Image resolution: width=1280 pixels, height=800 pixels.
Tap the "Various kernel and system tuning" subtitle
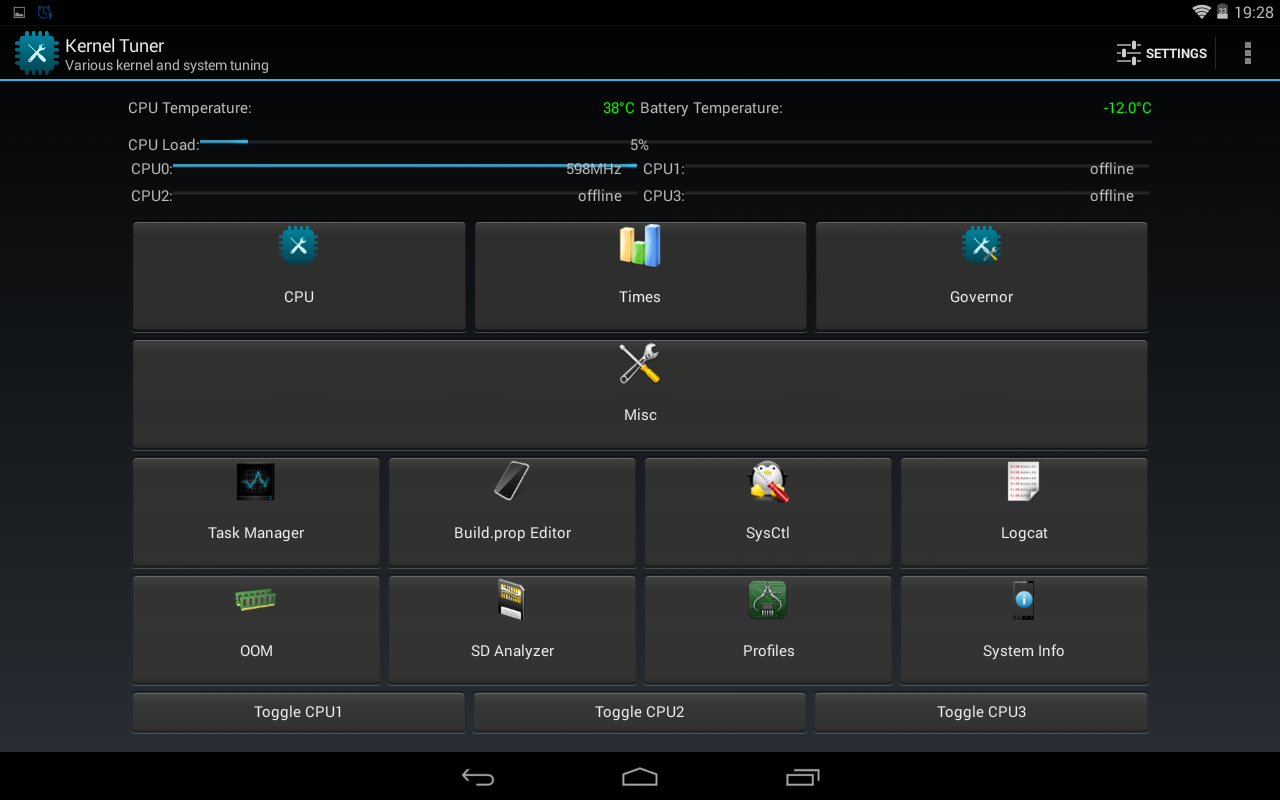tap(167, 66)
